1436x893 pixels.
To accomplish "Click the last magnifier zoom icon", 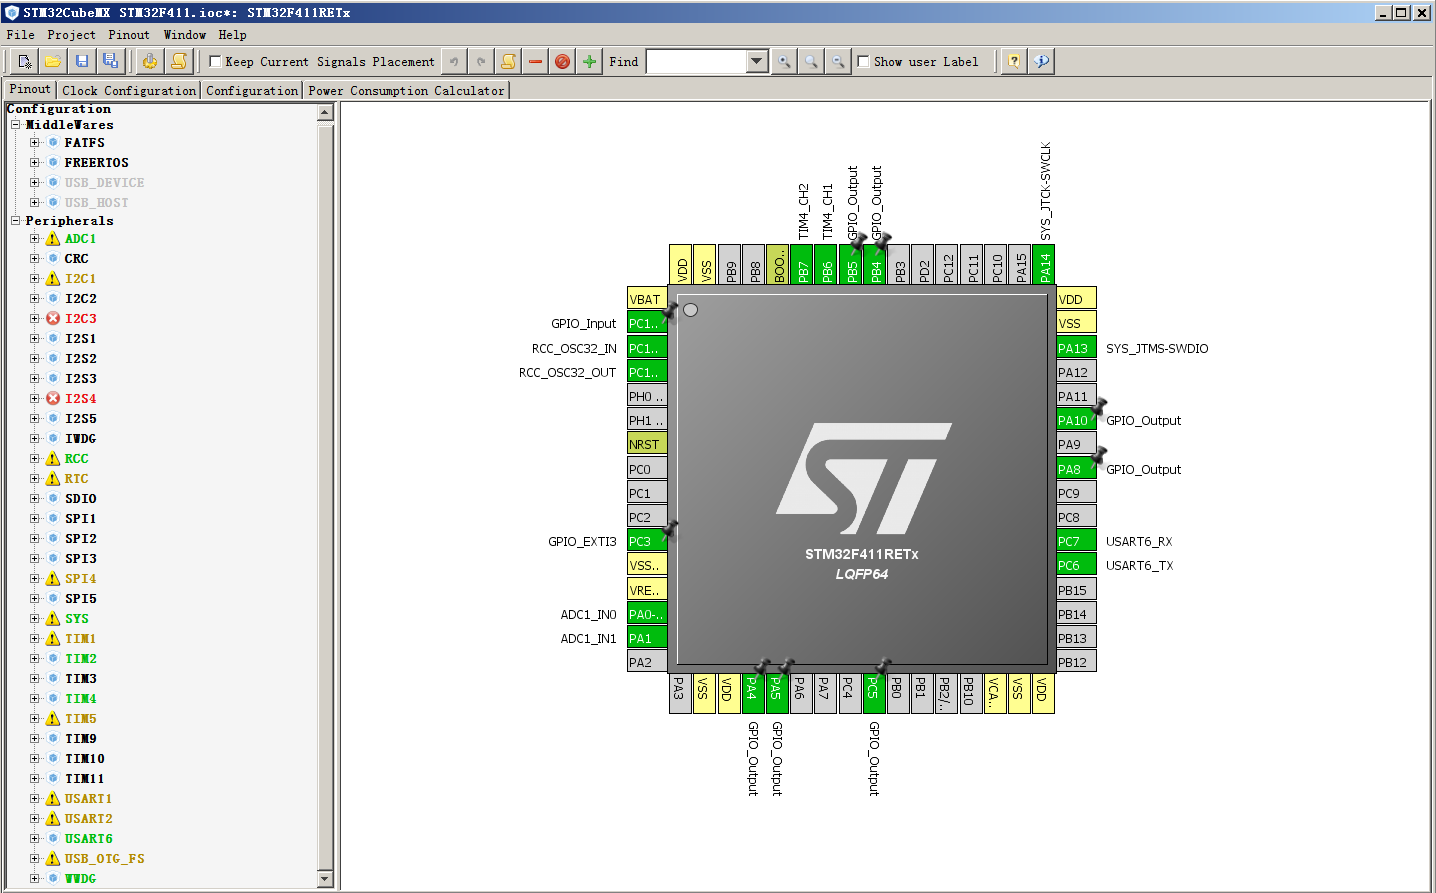I will (x=838, y=61).
